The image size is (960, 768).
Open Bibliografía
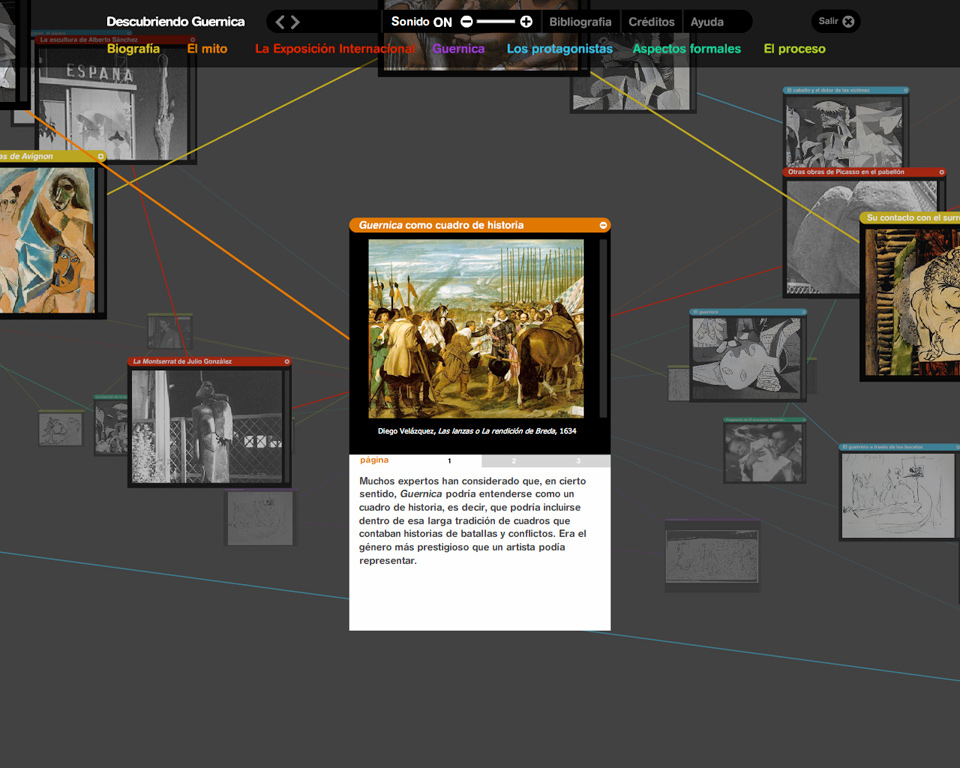click(x=580, y=21)
